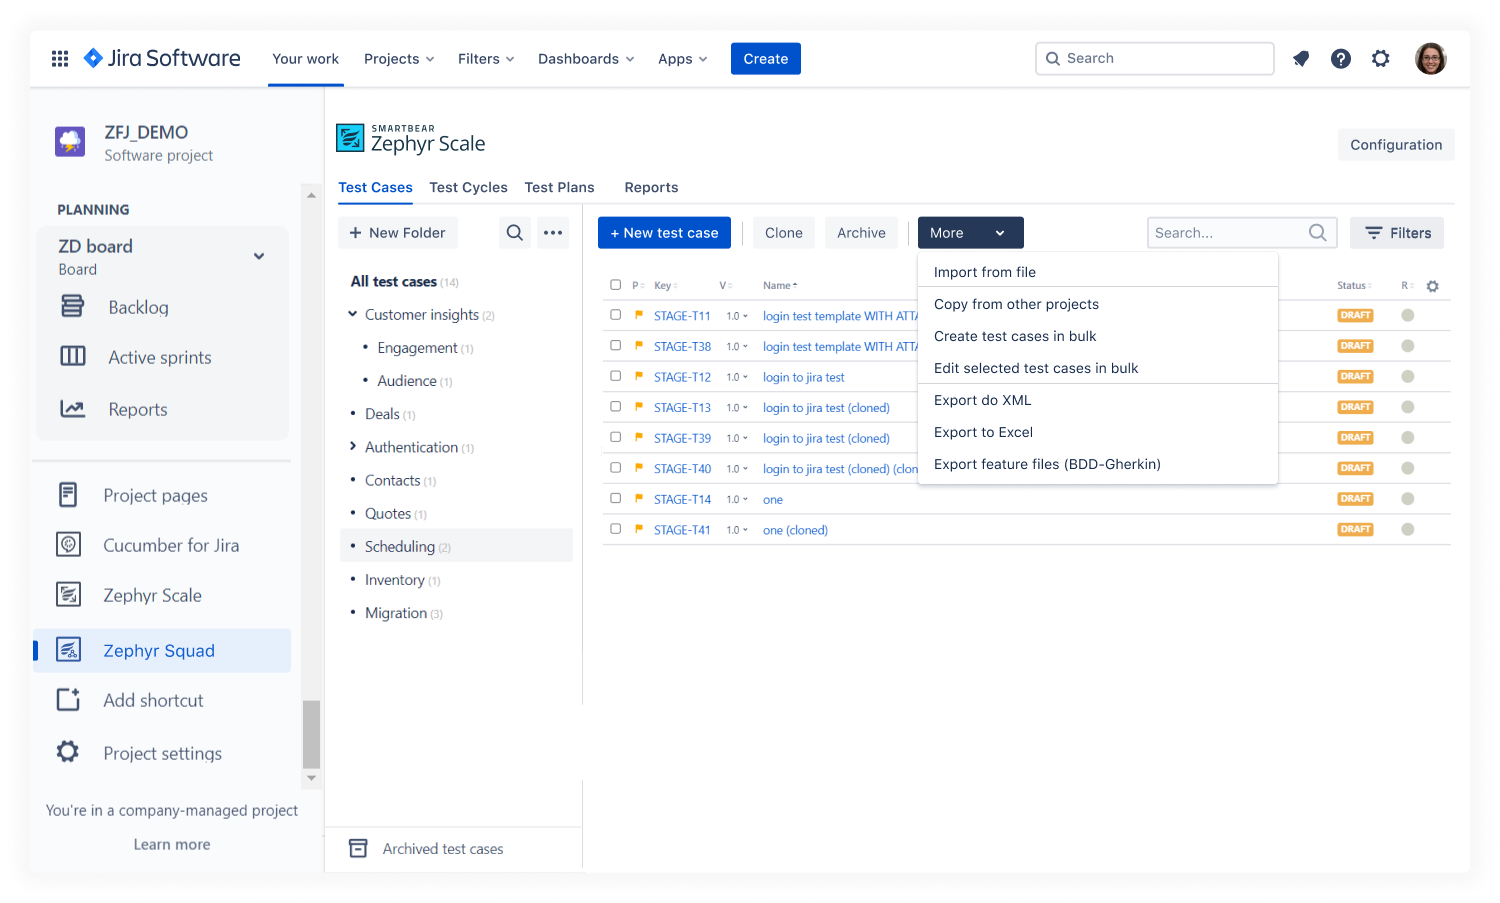This screenshot has width=1500, height=903.
Task: Open Zephyr Squad in the sidebar
Action: click(162, 651)
